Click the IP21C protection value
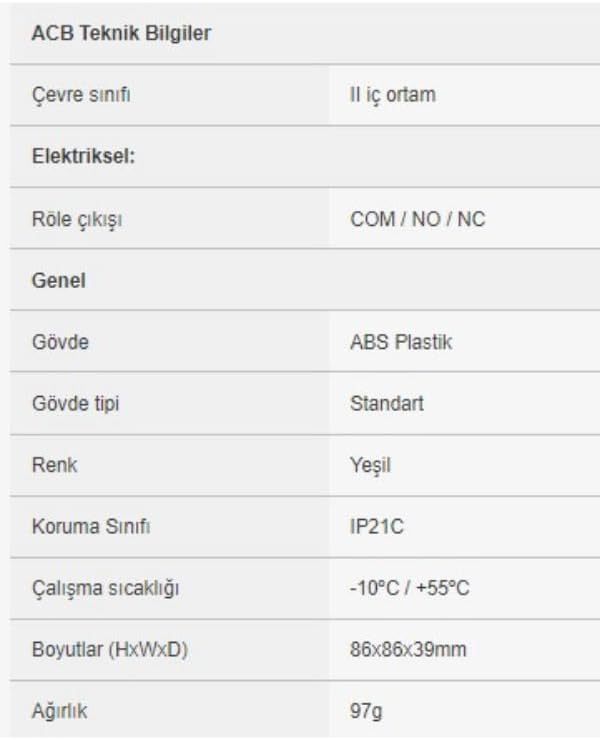Viewport: 600px width, 740px height. (x=377, y=526)
